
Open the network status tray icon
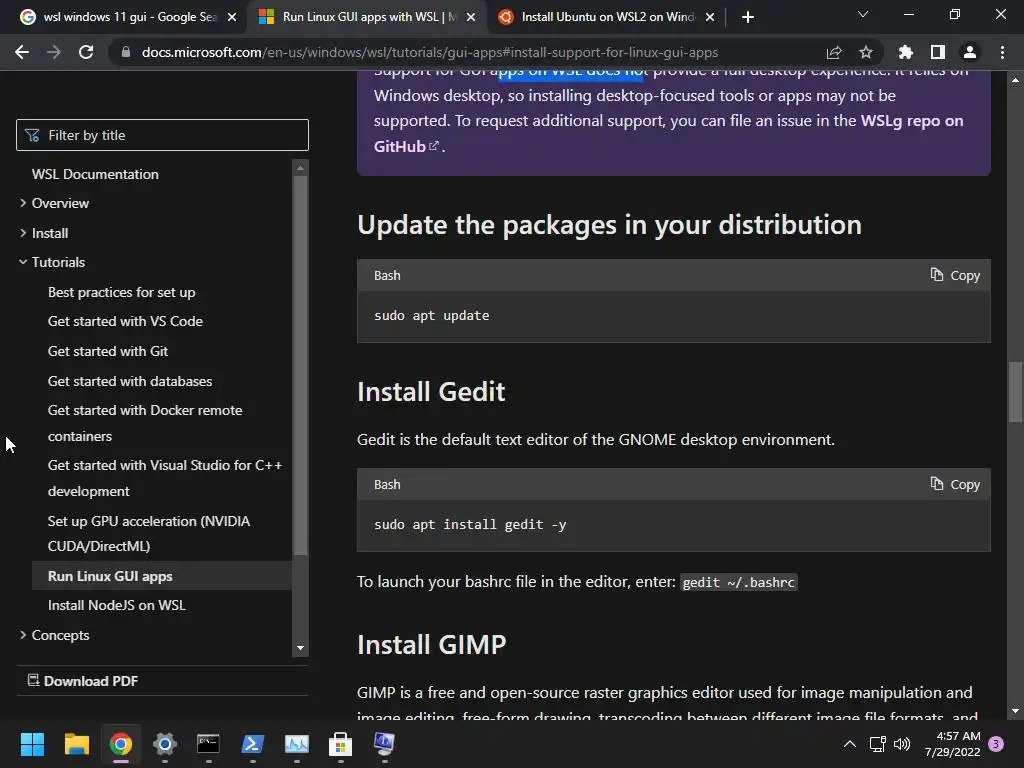point(878,744)
